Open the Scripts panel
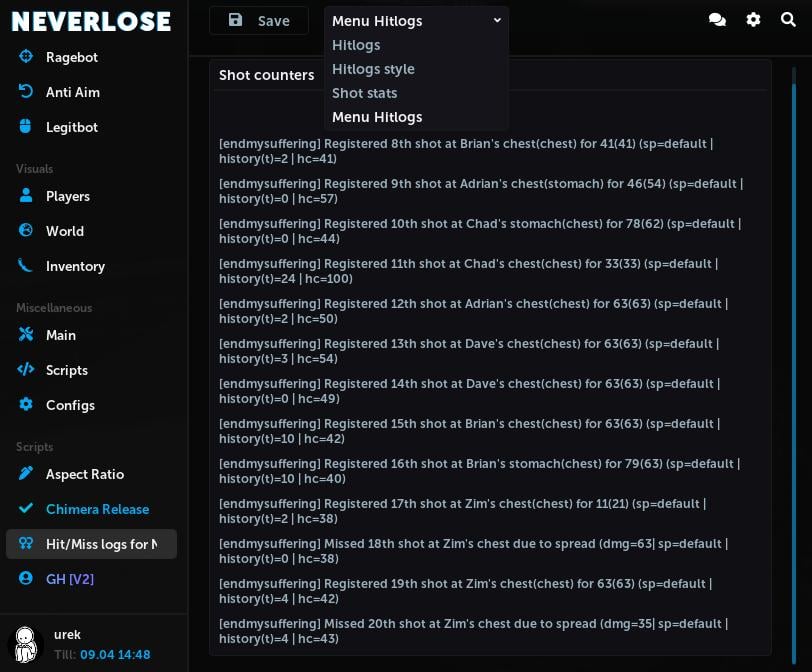 pos(67,370)
